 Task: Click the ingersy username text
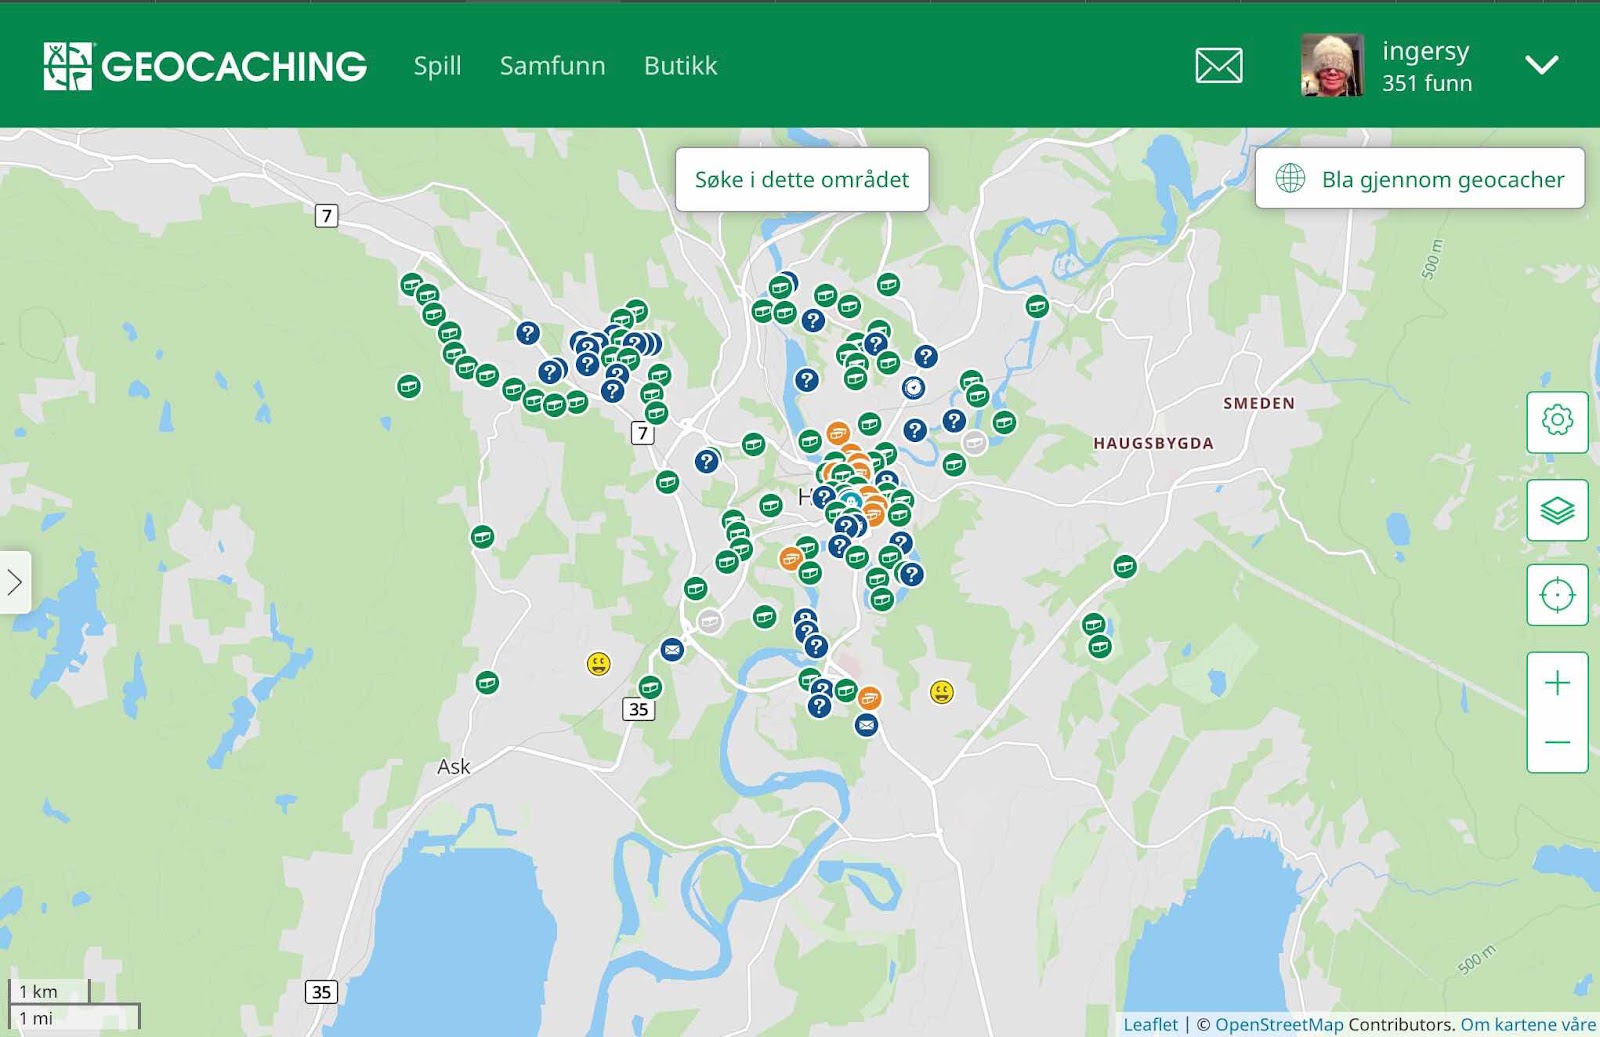[1425, 51]
